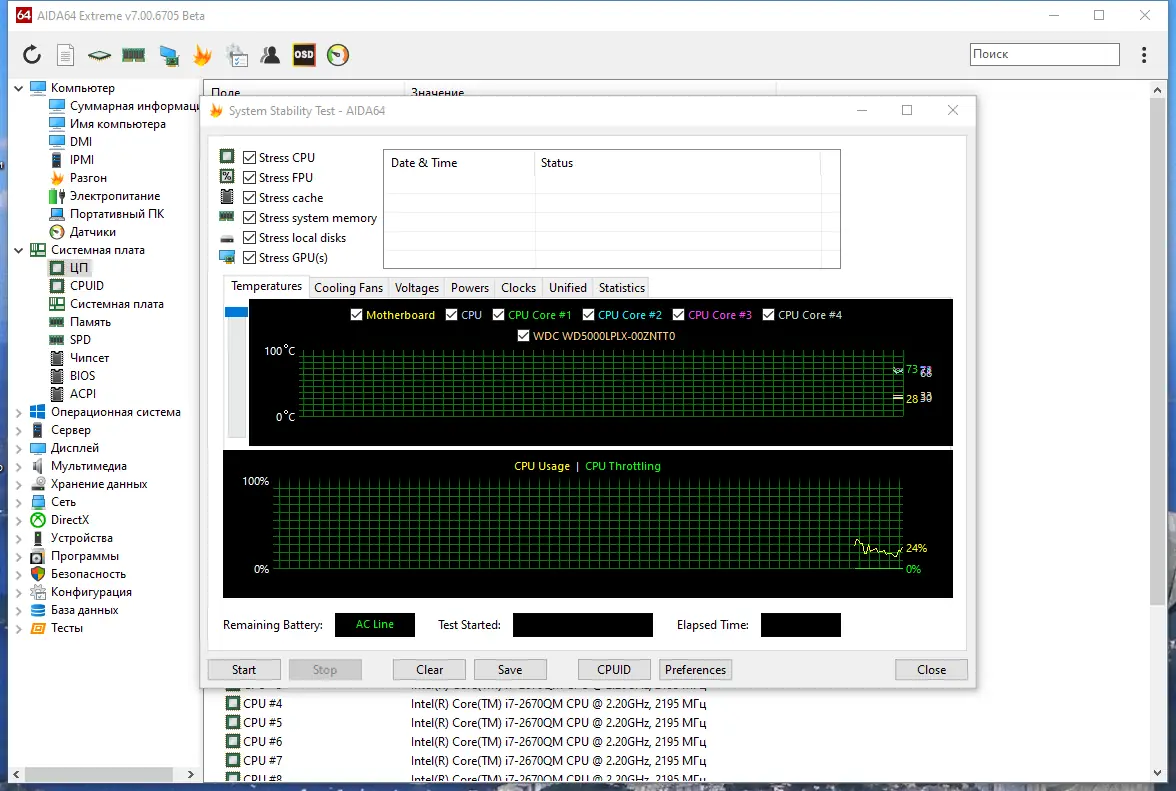Expand the Сервер tree node
This screenshot has width=1176, height=791.
pos(19,430)
